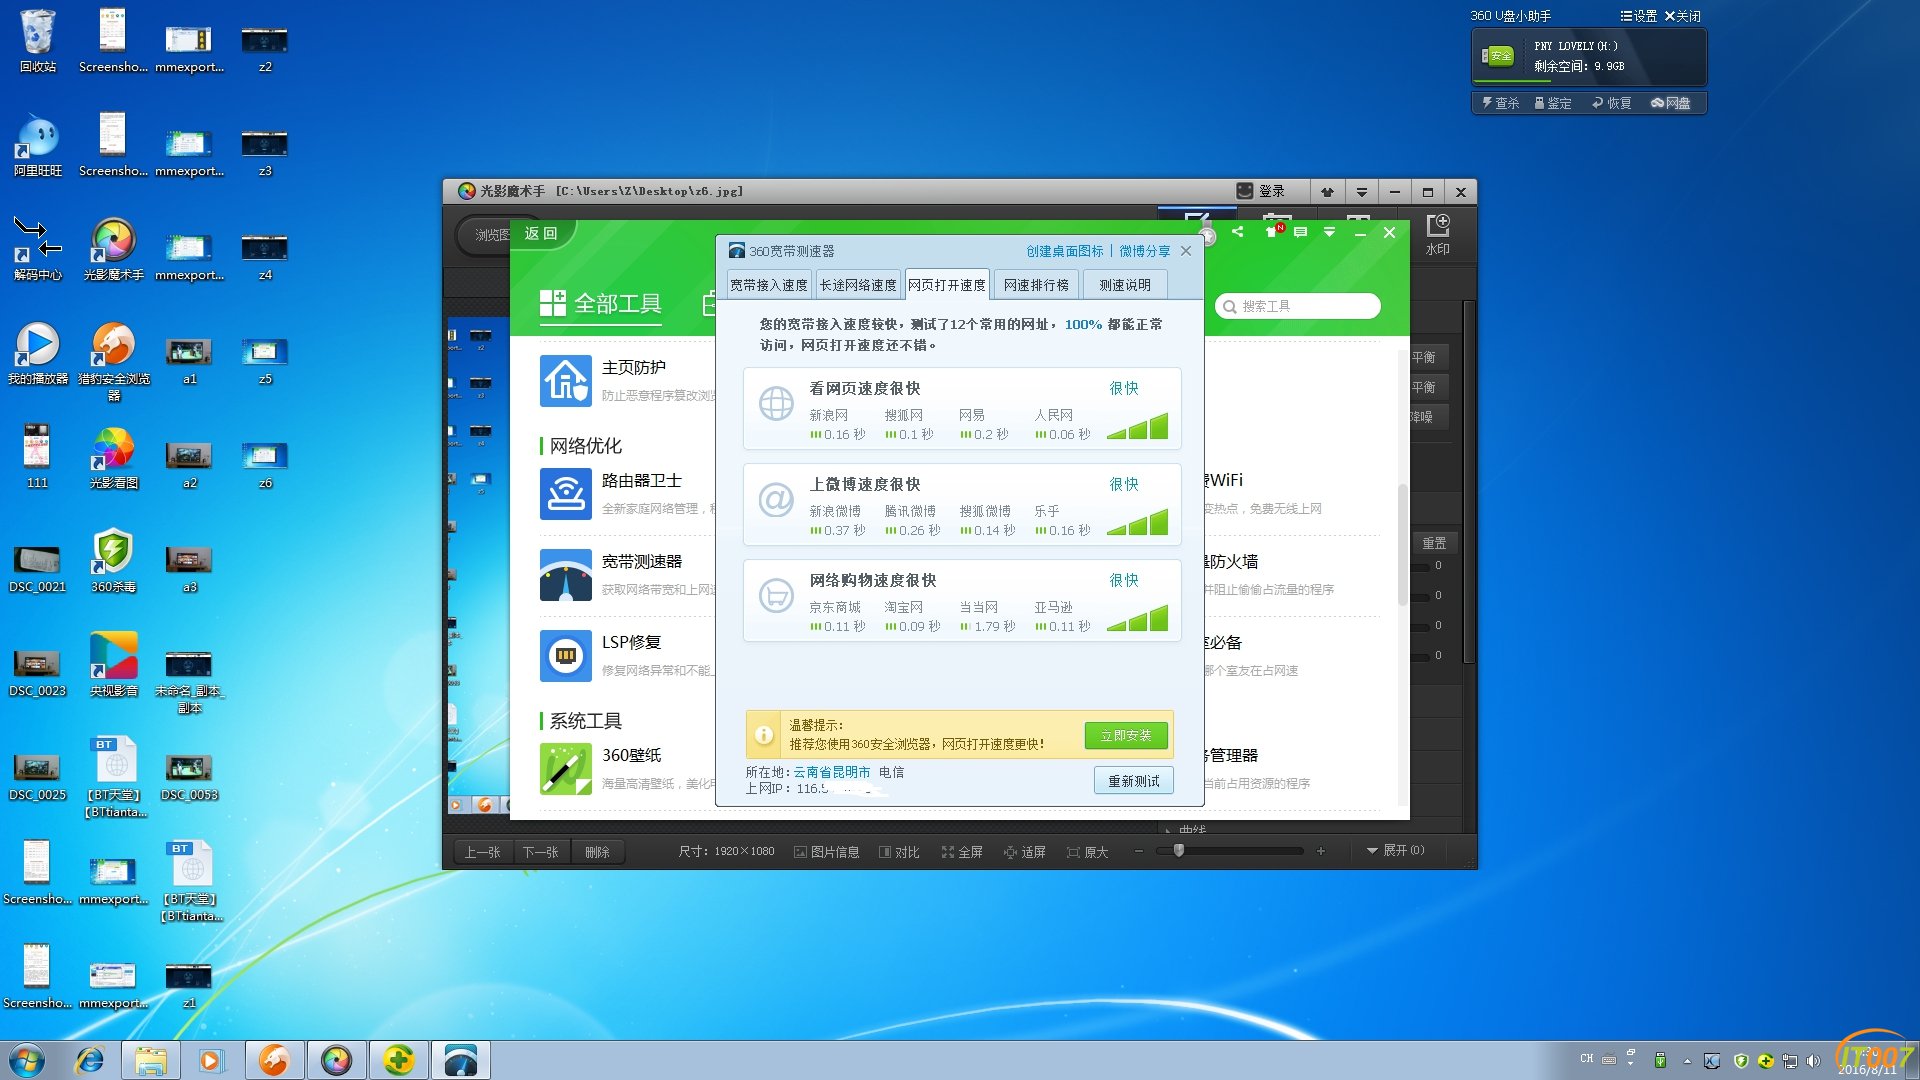Click 登录 in 光影魔术手 title bar
This screenshot has width=1920, height=1080.
[1261, 191]
